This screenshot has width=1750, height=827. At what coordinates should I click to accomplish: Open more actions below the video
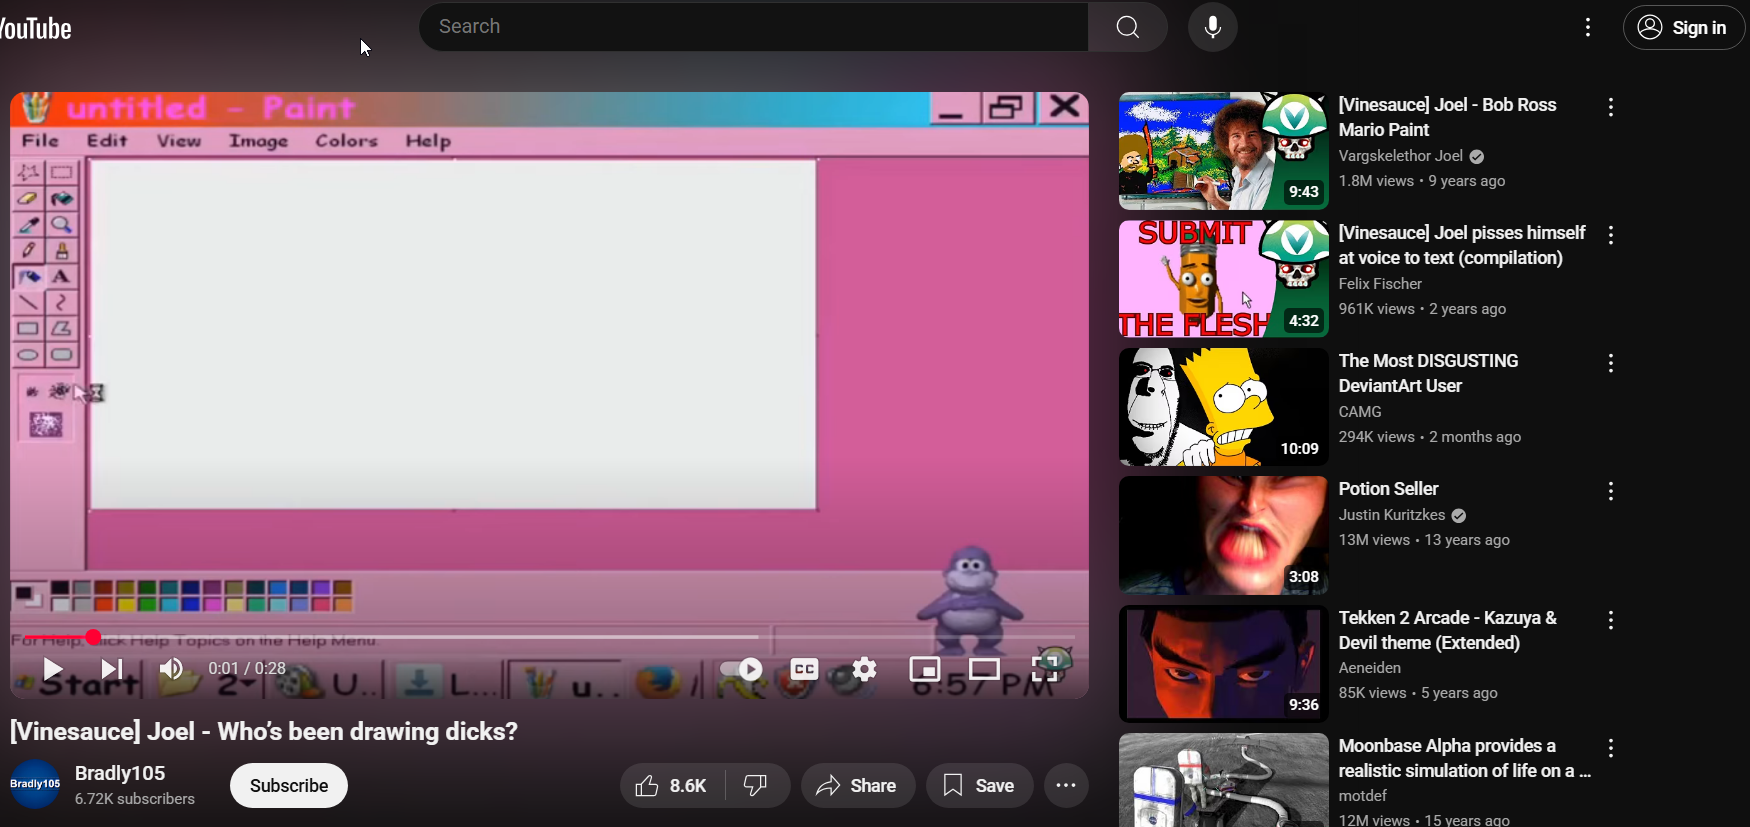point(1067,786)
